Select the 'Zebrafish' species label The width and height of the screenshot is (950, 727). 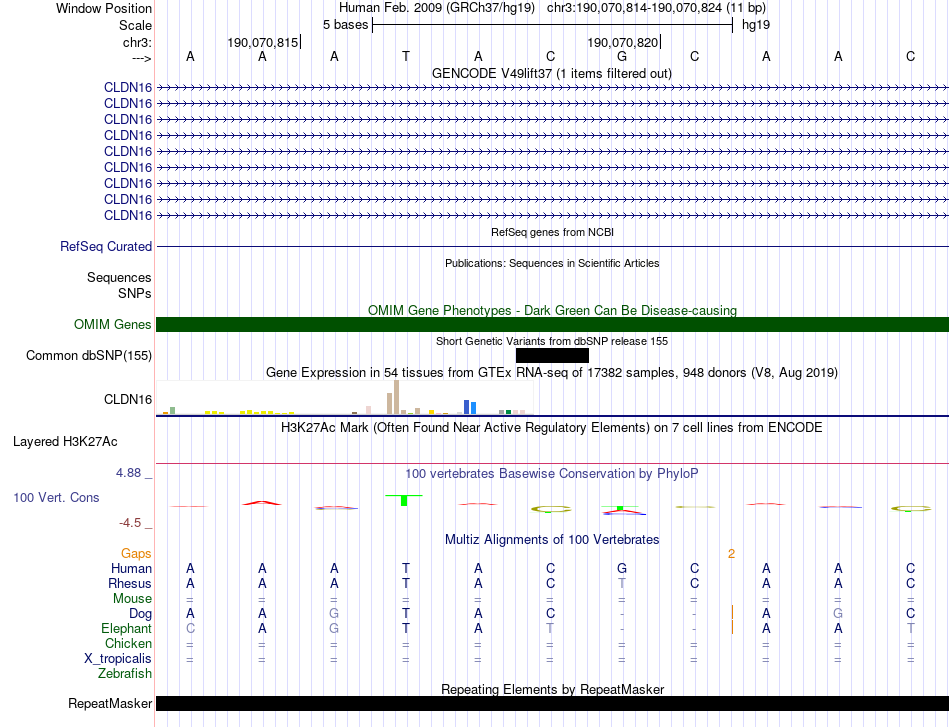[125, 673]
